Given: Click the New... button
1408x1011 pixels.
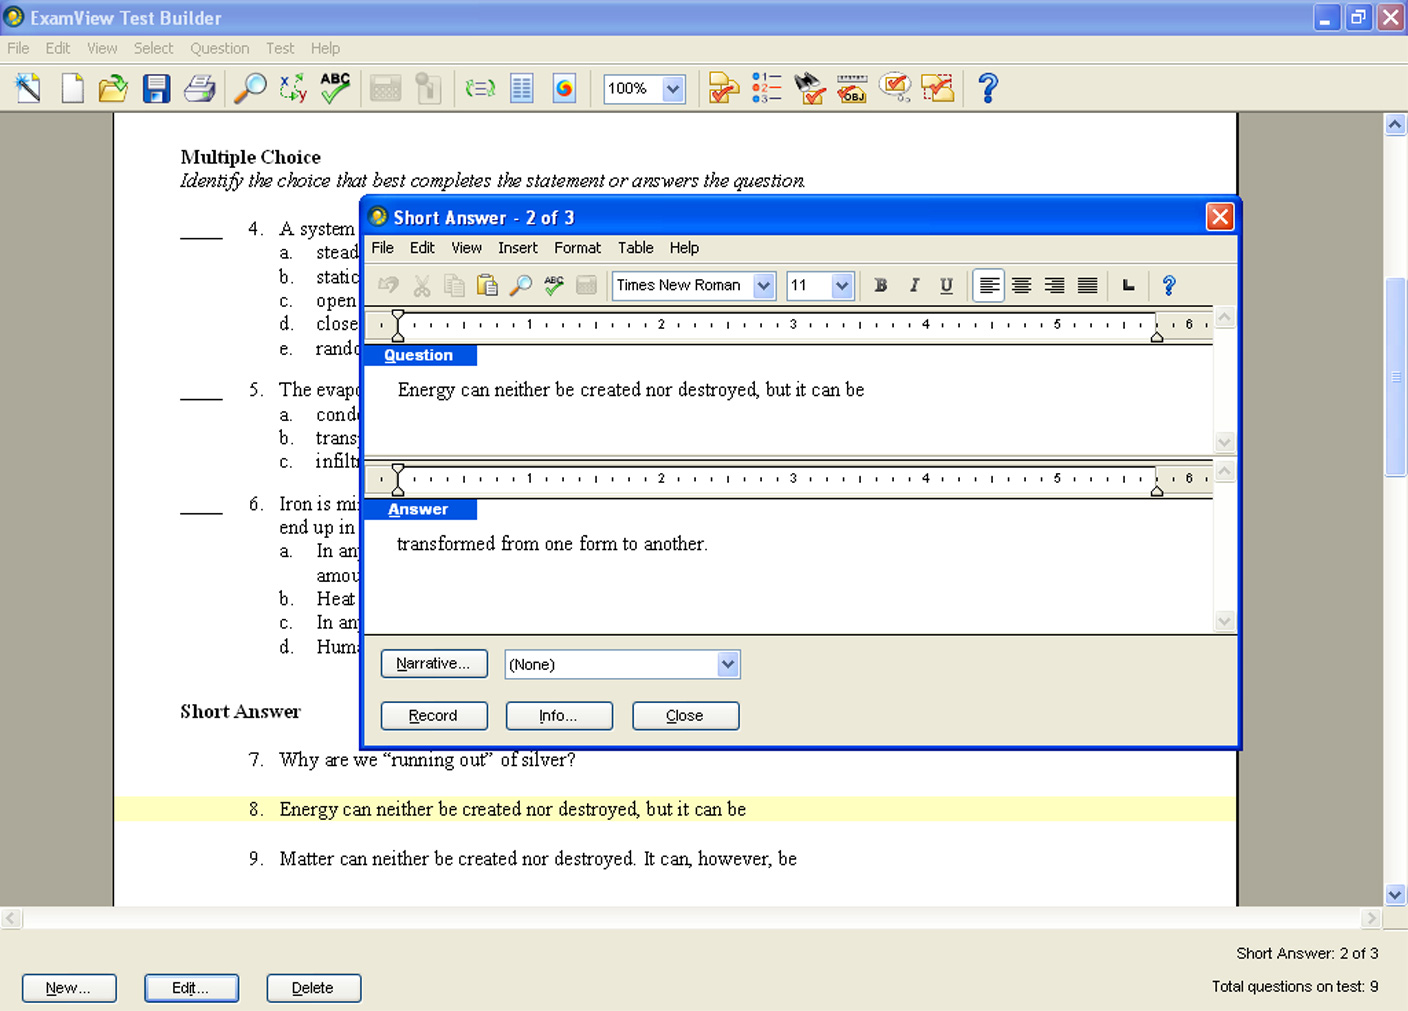Looking at the screenshot, I should (69, 988).
